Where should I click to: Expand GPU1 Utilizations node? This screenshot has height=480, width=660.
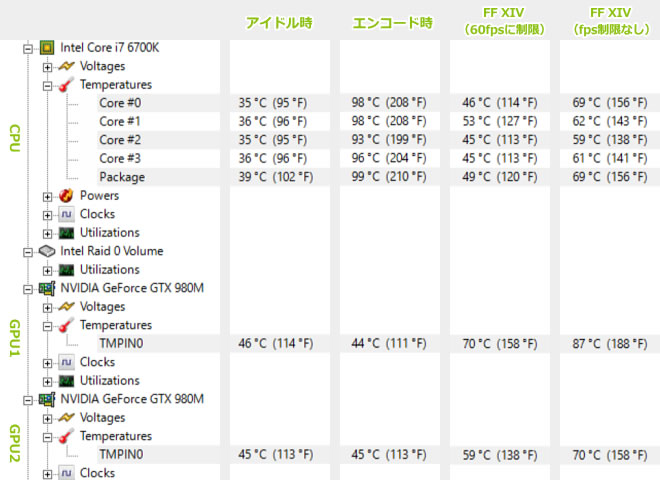(x=47, y=382)
